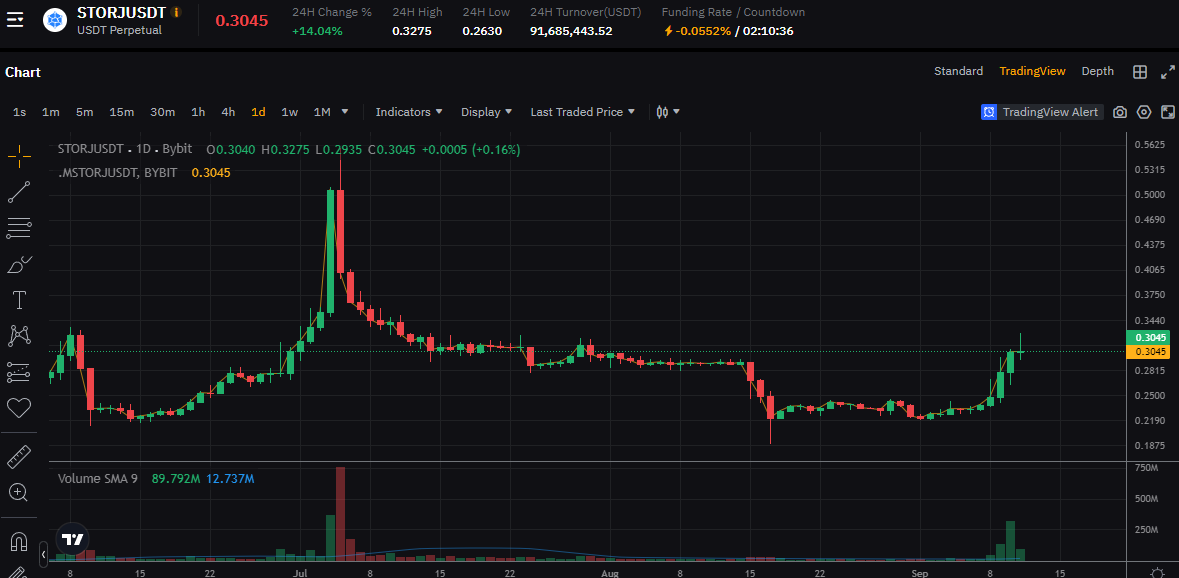Image resolution: width=1179 pixels, height=578 pixels.
Task: Select the 1s timeframe
Action: (x=20, y=112)
